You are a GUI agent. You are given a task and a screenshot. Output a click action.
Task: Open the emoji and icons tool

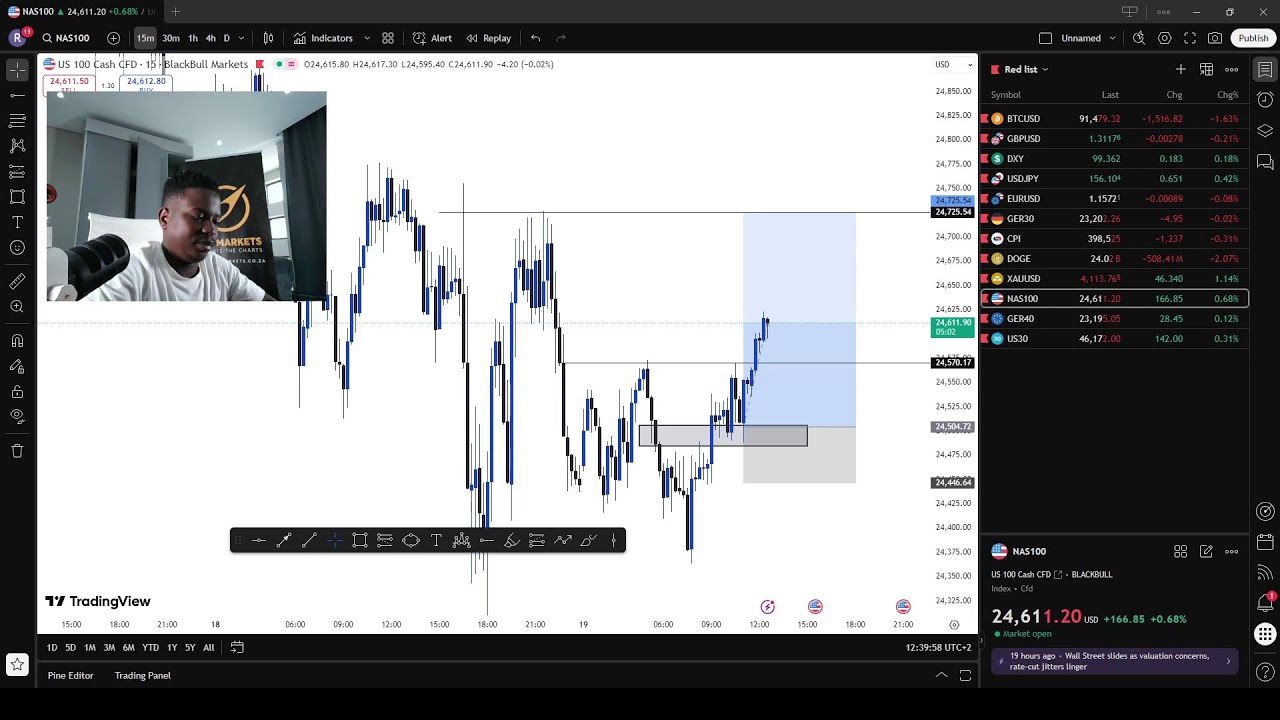point(17,247)
